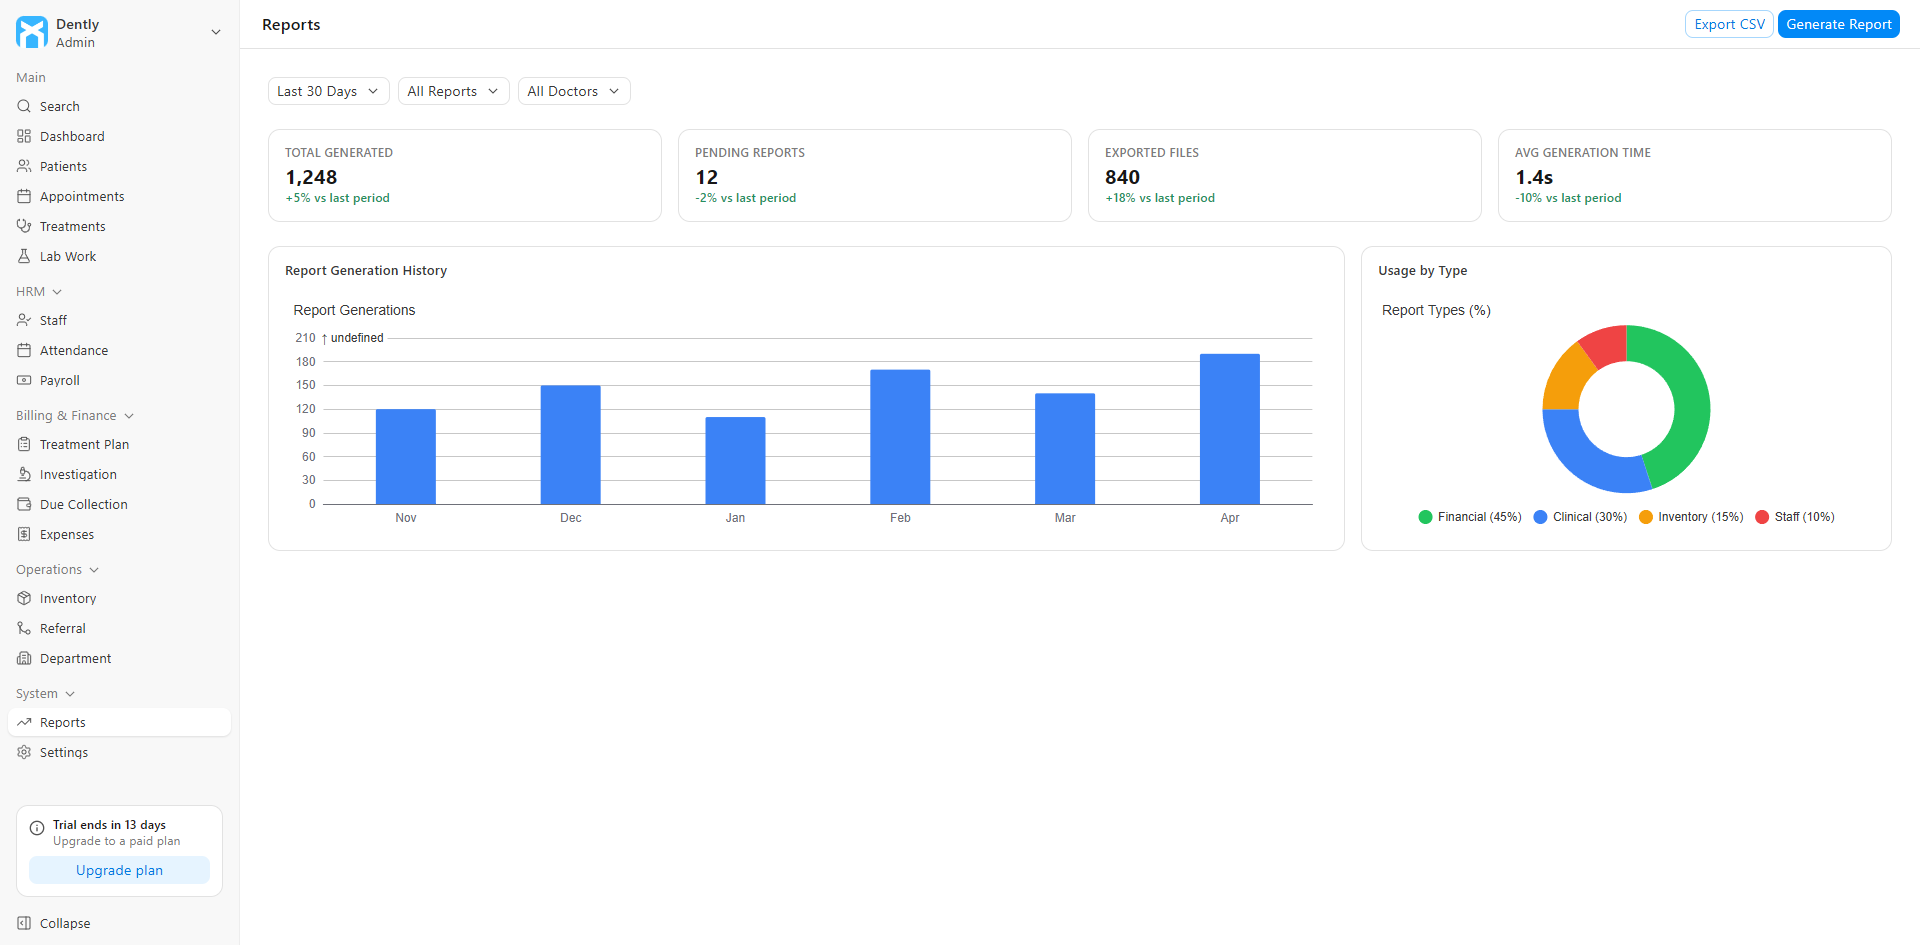Click the orange Inventory (15%) legend swatch
The image size is (1920, 945).
coord(1646,517)
